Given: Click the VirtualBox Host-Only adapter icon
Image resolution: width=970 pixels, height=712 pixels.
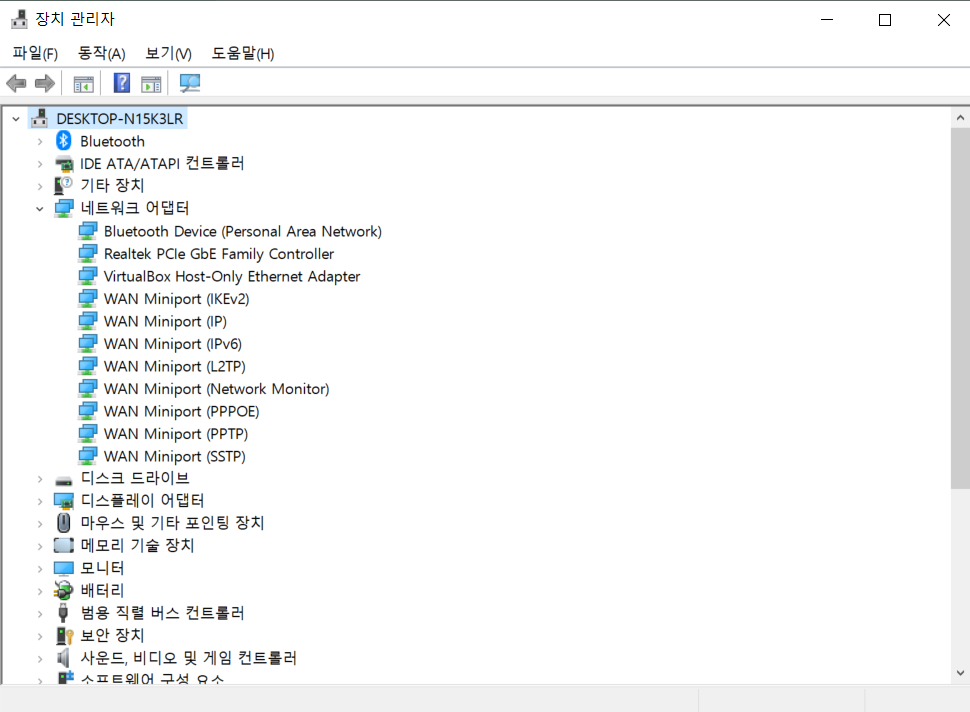Looking at the screenshot, I should [x=88, y=276].
